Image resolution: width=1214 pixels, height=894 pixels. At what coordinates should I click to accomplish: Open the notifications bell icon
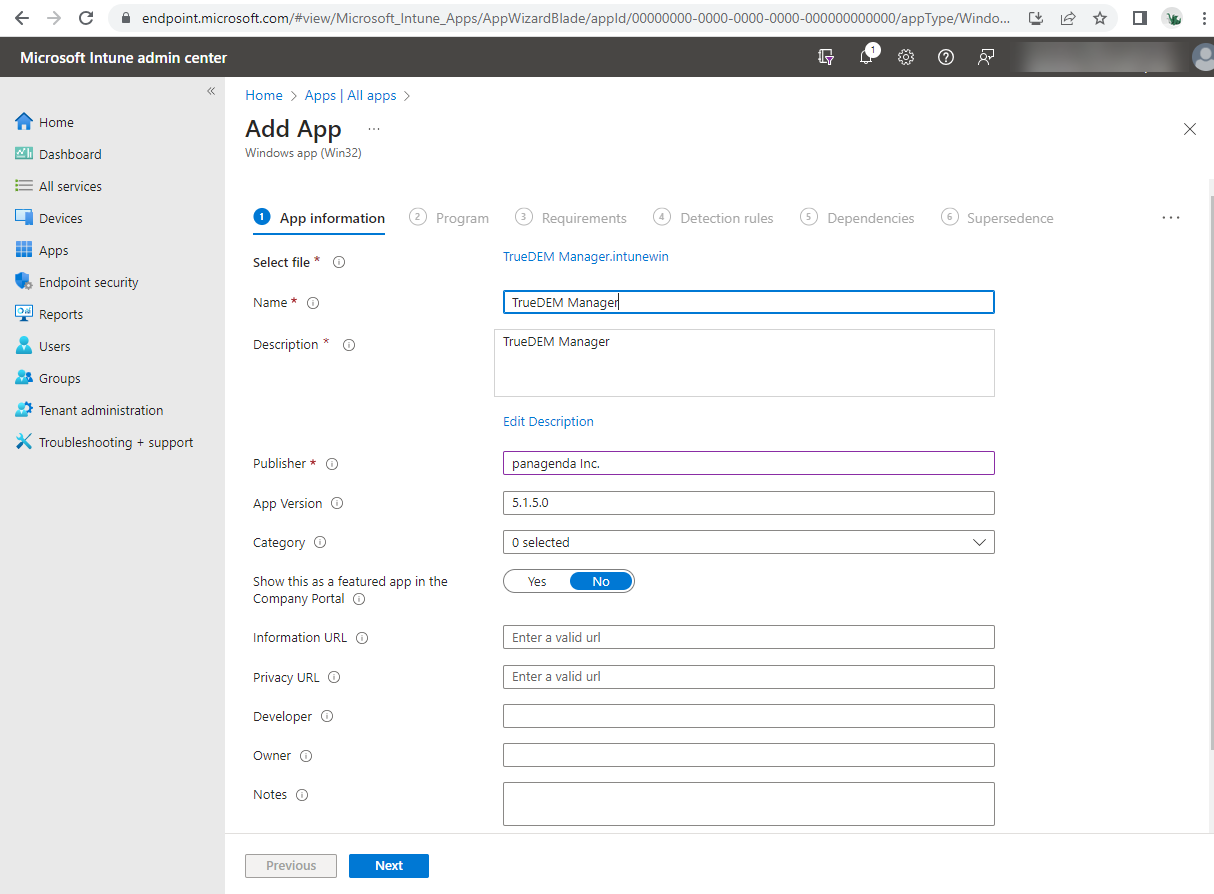tap(866, 57)
